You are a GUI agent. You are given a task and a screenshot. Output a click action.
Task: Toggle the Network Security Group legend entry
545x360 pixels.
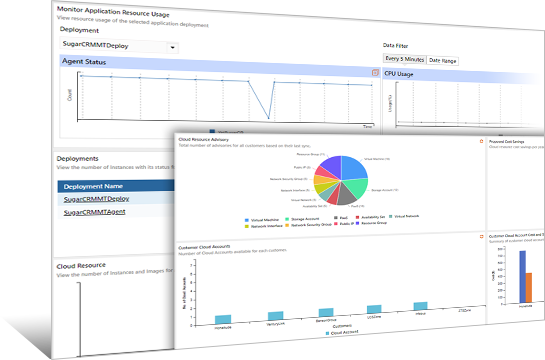(x=309, y=225)
